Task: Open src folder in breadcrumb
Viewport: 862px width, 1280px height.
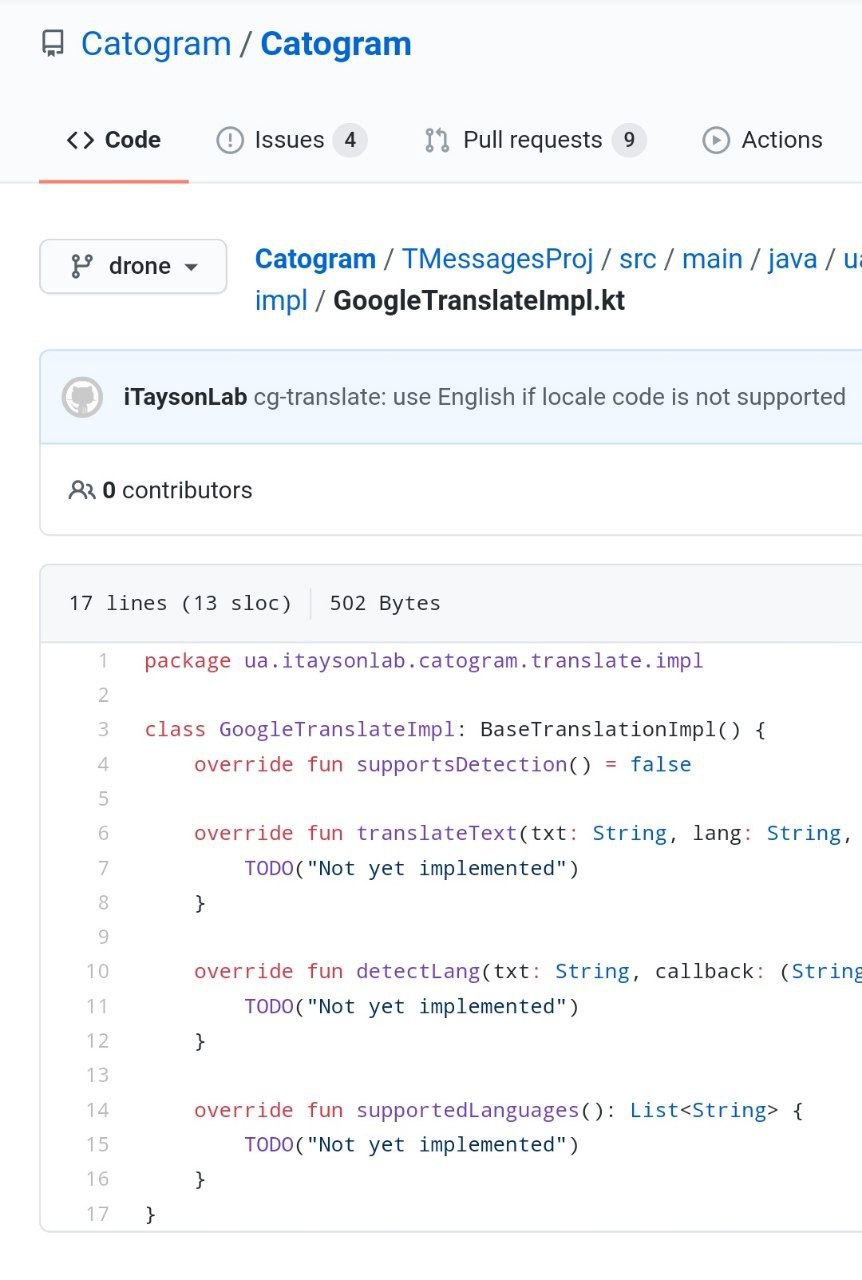Action: click(x=638, y=259)
